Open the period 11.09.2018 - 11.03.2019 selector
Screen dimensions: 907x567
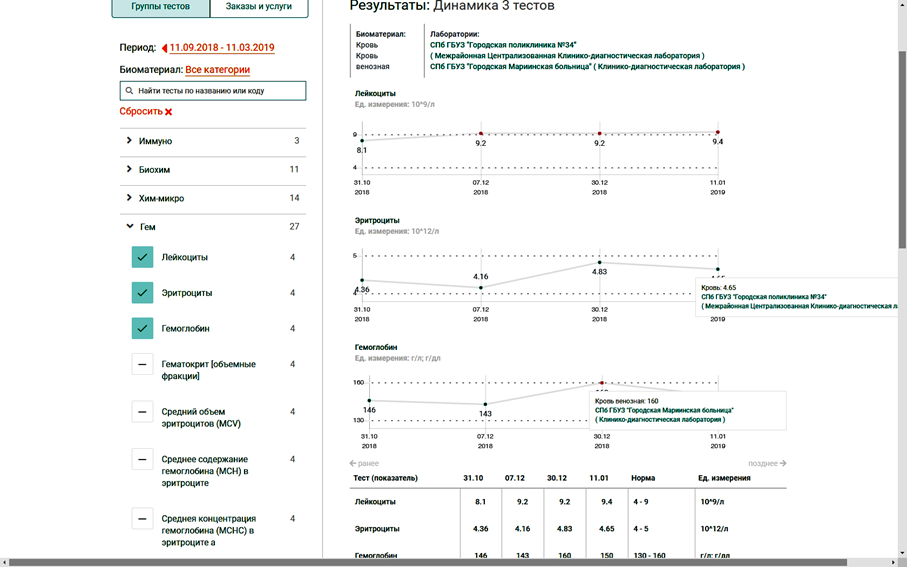(x=222, y=48)
